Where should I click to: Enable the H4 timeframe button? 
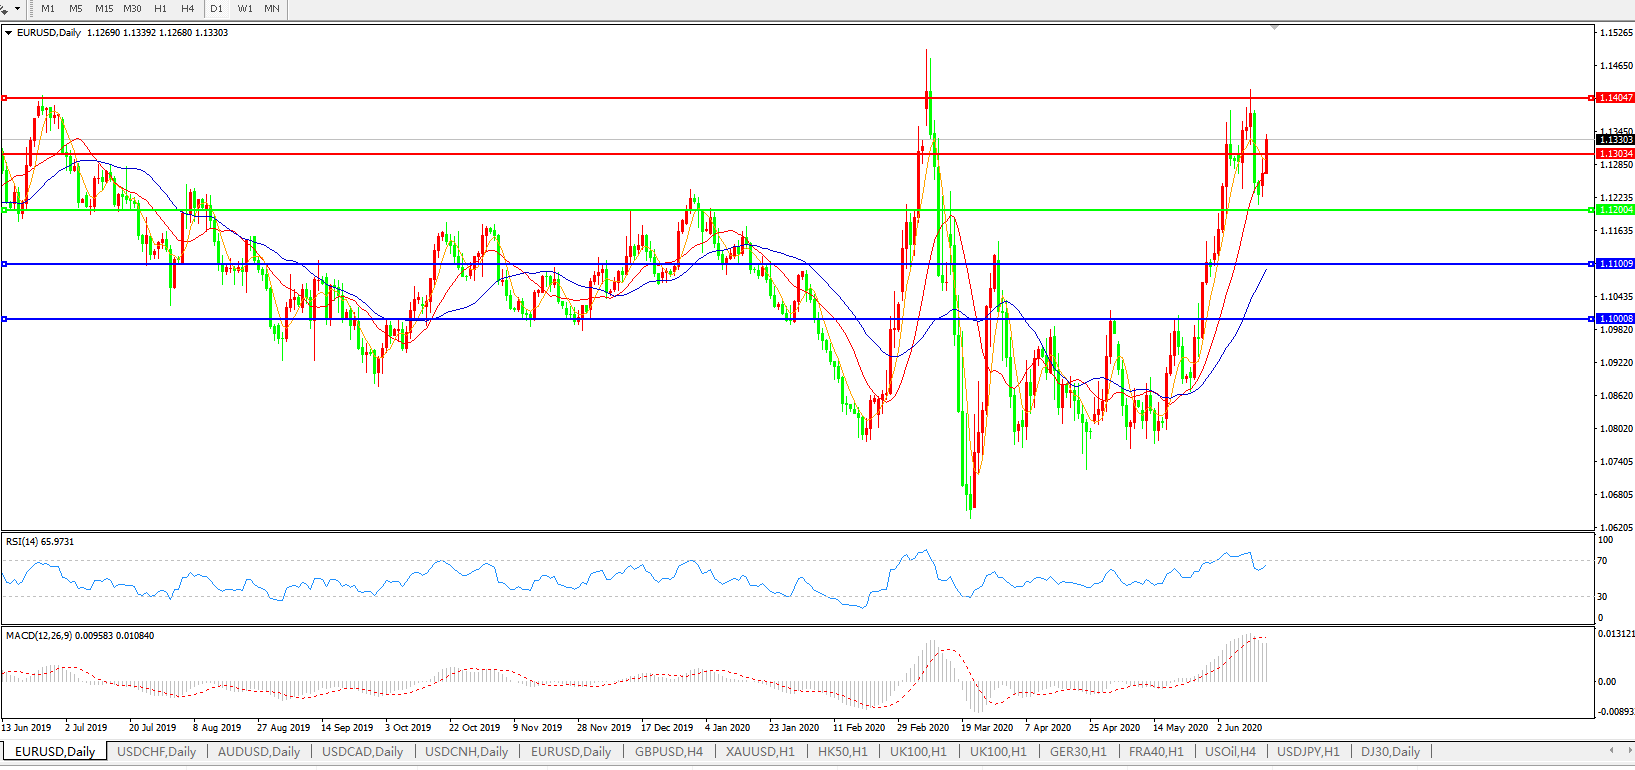[x=188, y=9]
